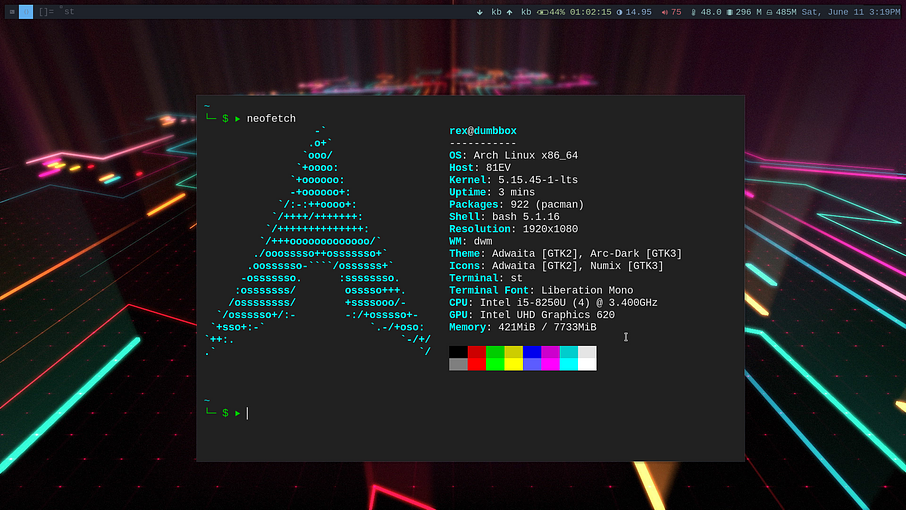Click the GPU line Intel UHD Graphics 620

pyautogui.click(x=532, y=315)
